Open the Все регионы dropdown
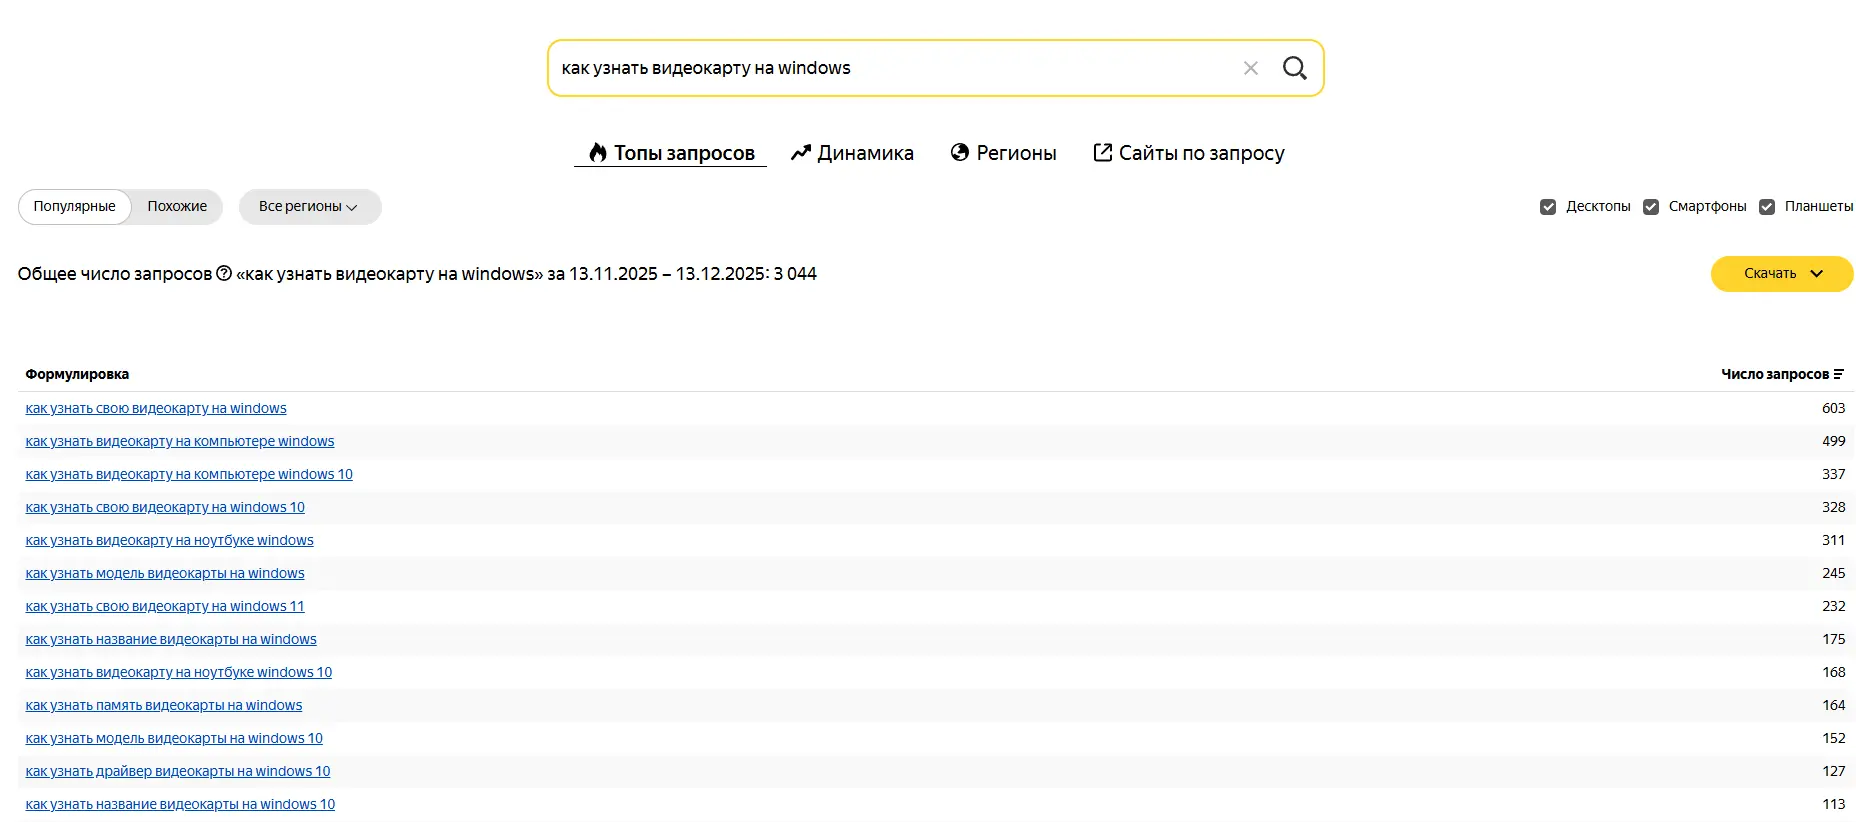Viewport: 1856px width, 822px height. (x=309, y=207)
